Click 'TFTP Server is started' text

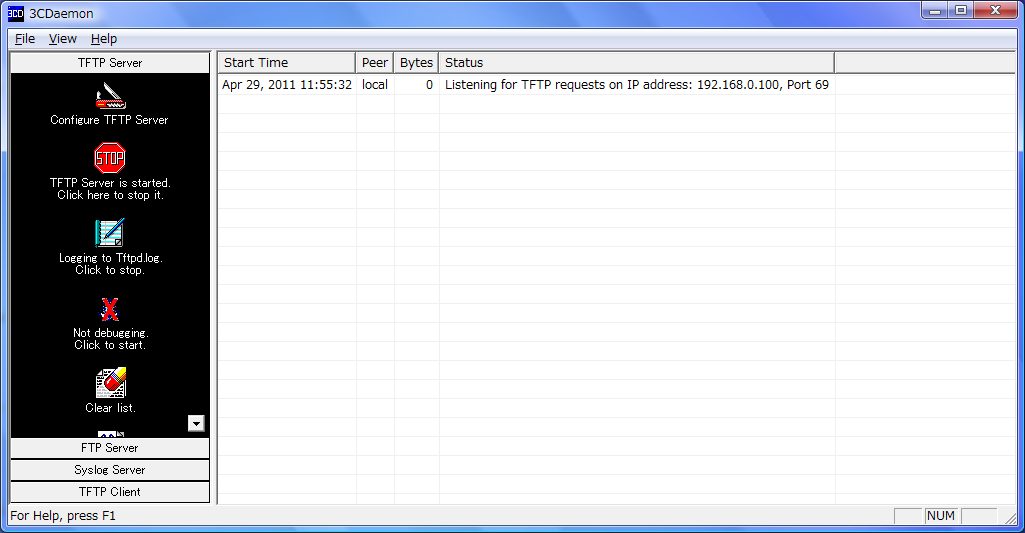(110, 182)
